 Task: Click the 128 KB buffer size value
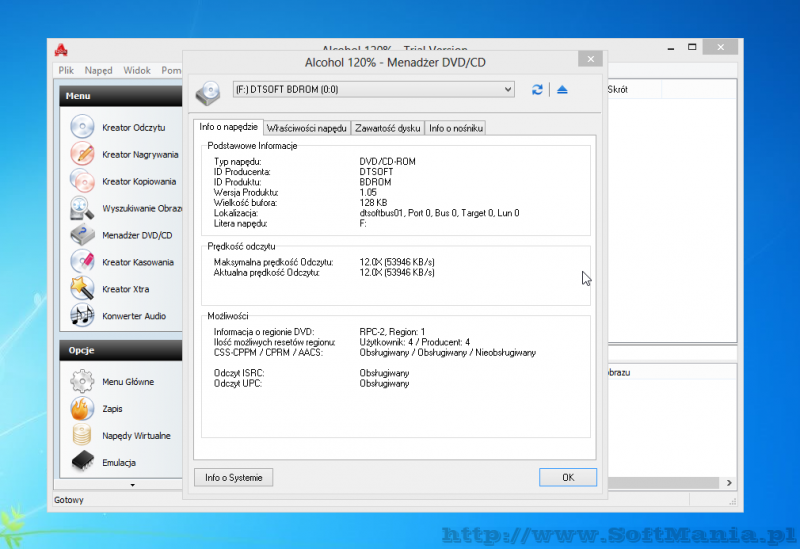373,203
